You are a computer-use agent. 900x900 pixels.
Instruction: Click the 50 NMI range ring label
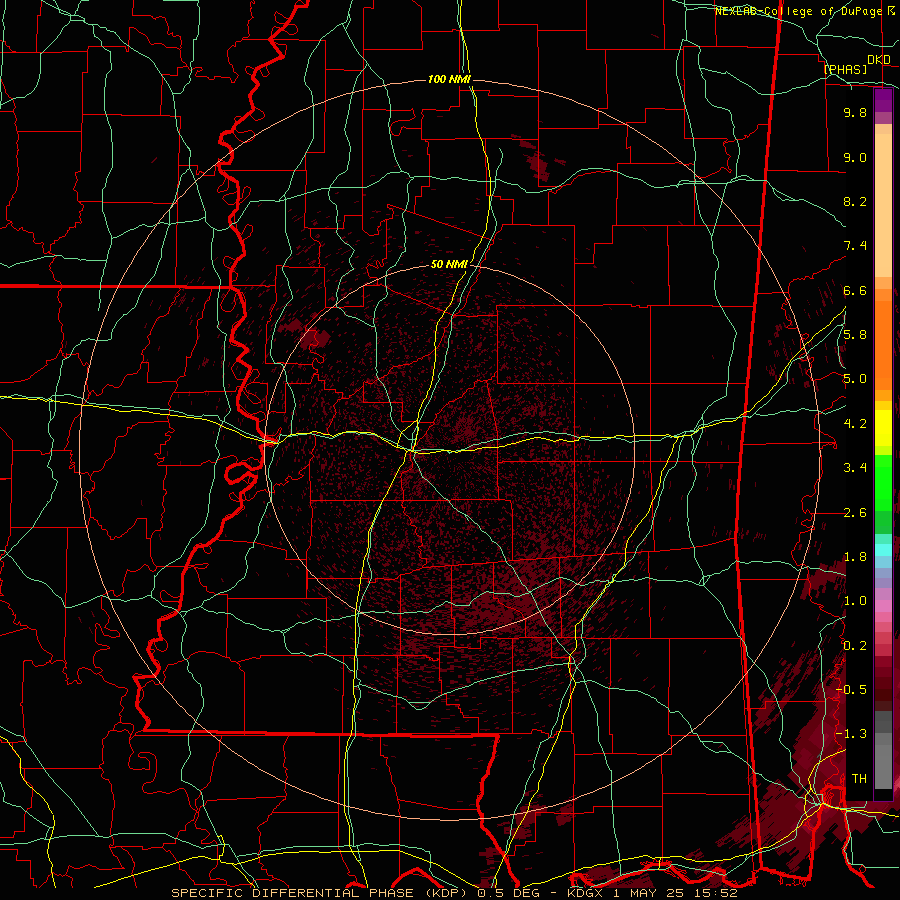click(449, 264)
